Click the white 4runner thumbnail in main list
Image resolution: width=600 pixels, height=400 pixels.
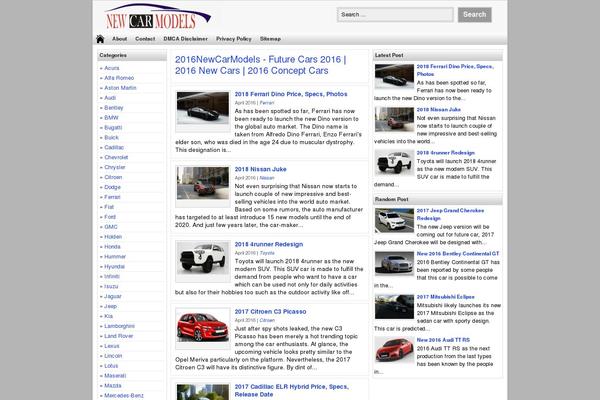coord(203,257)
